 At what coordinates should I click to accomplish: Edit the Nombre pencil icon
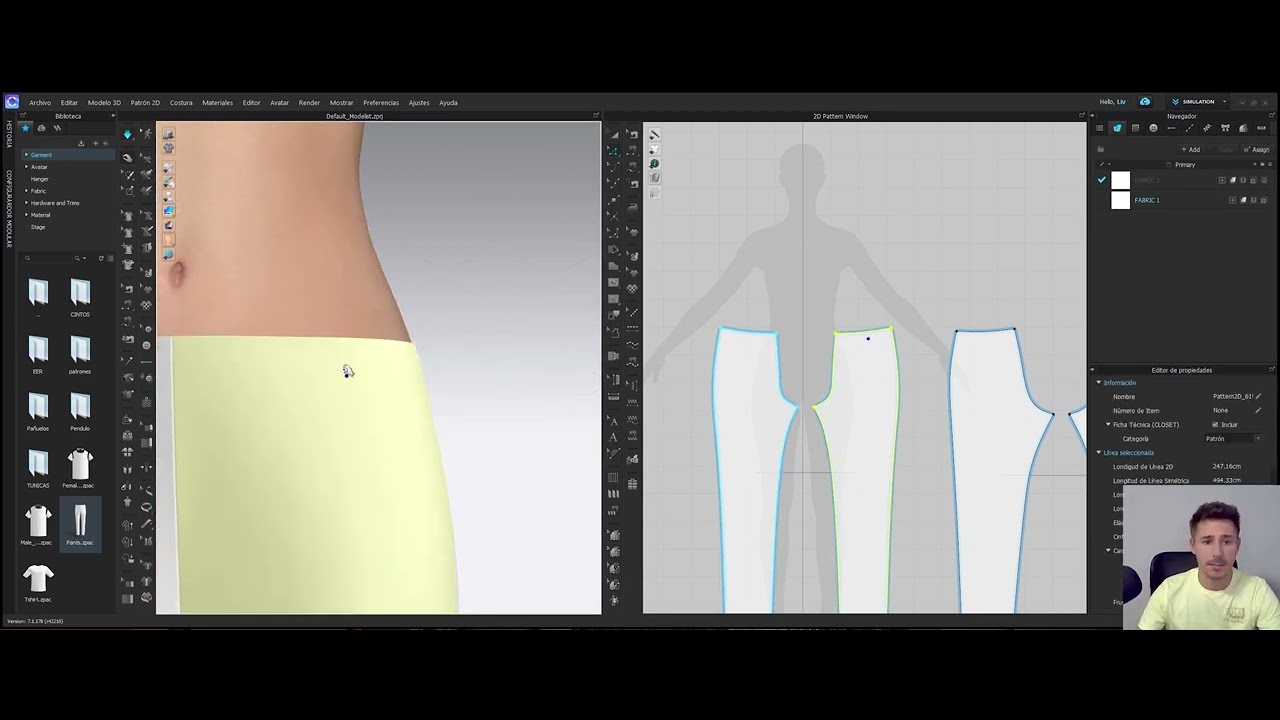point(1258,397)
